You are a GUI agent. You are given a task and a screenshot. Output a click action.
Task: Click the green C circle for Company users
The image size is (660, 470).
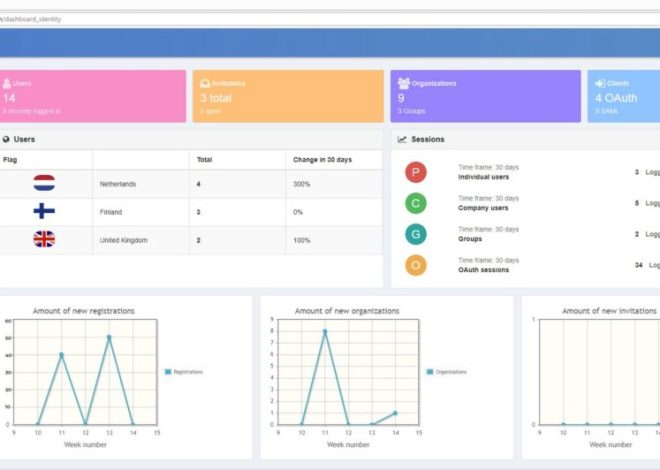[416, 203]
